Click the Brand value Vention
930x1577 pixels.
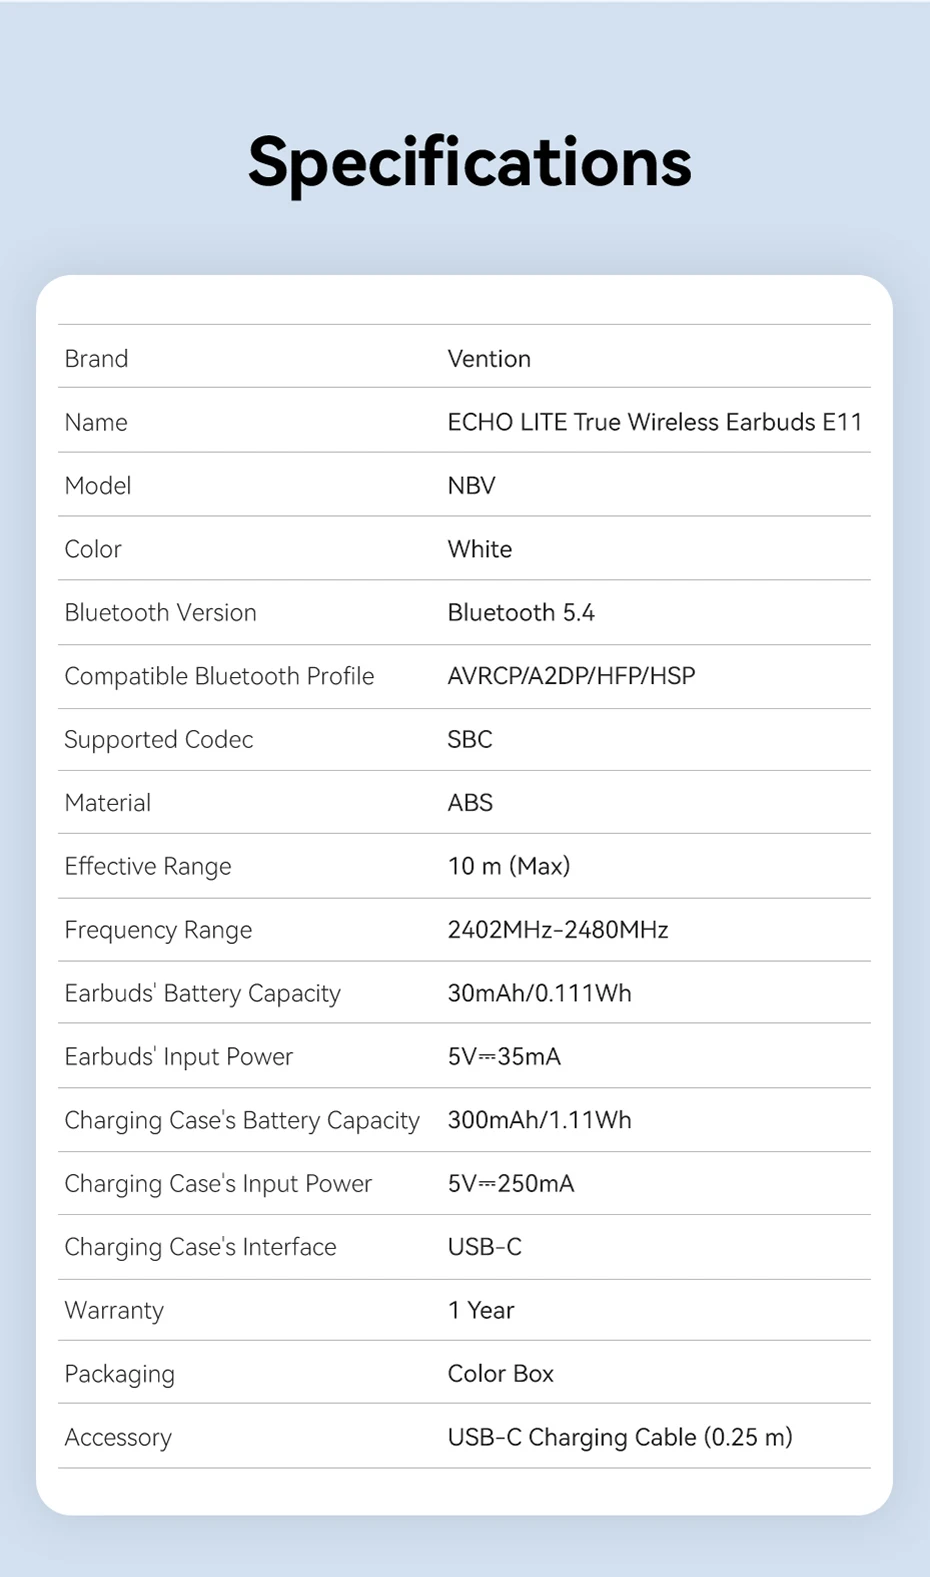[489, 359]
